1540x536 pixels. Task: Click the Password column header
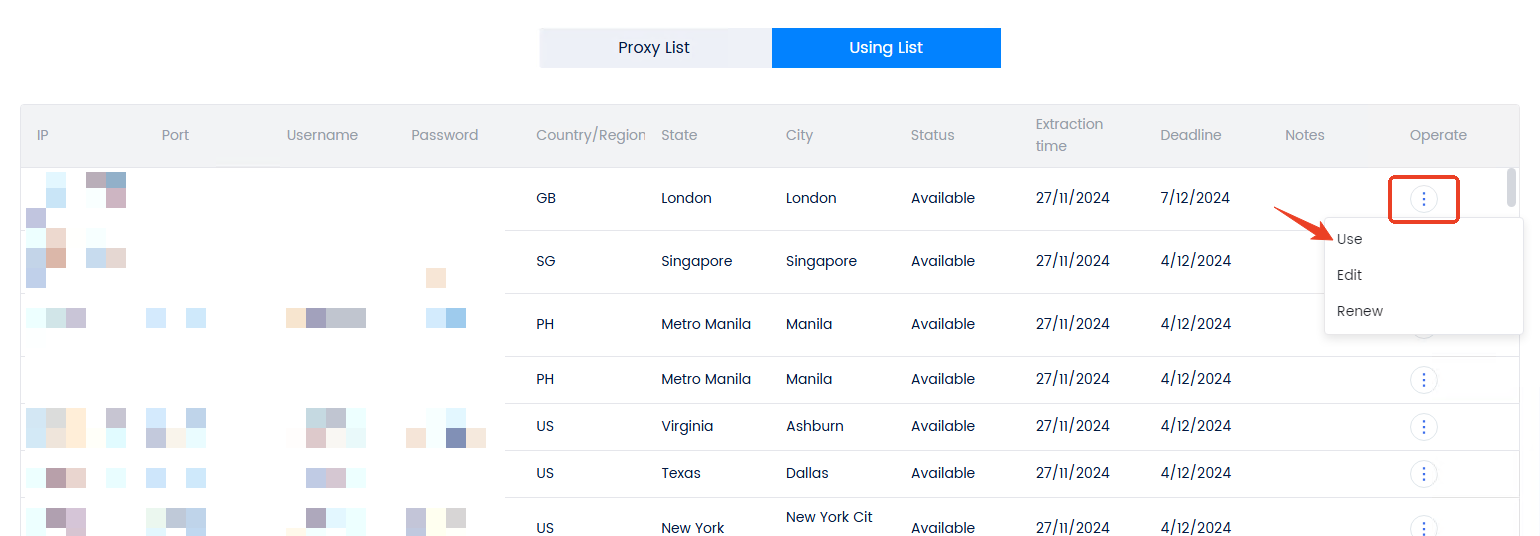tap(444, 135)
